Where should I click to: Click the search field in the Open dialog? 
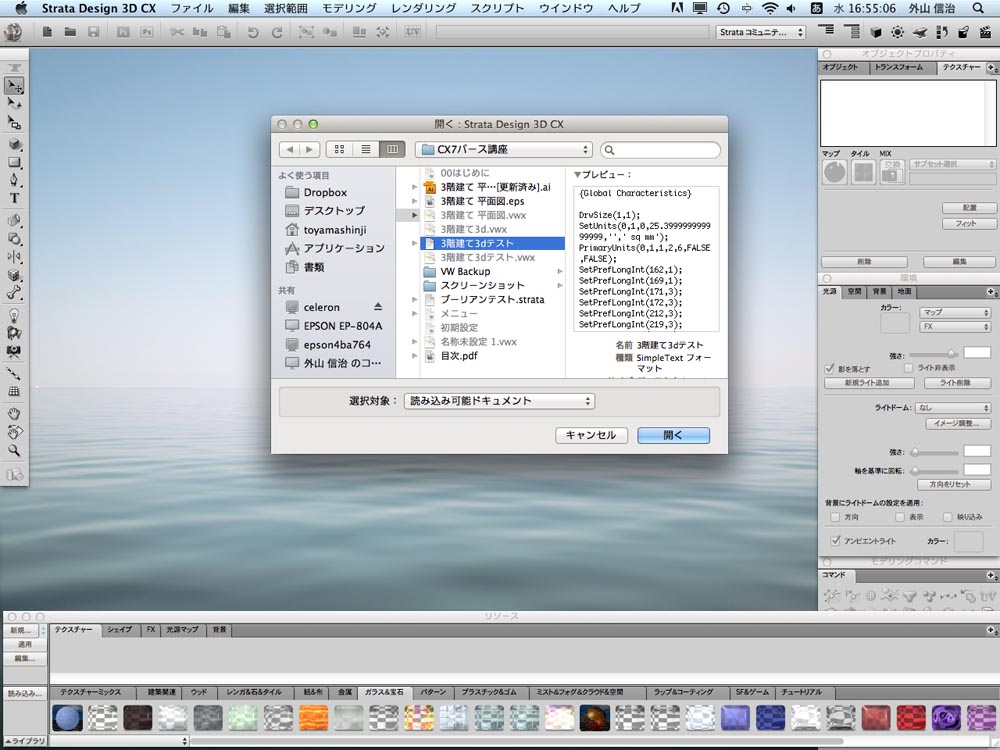pos(661,150)
